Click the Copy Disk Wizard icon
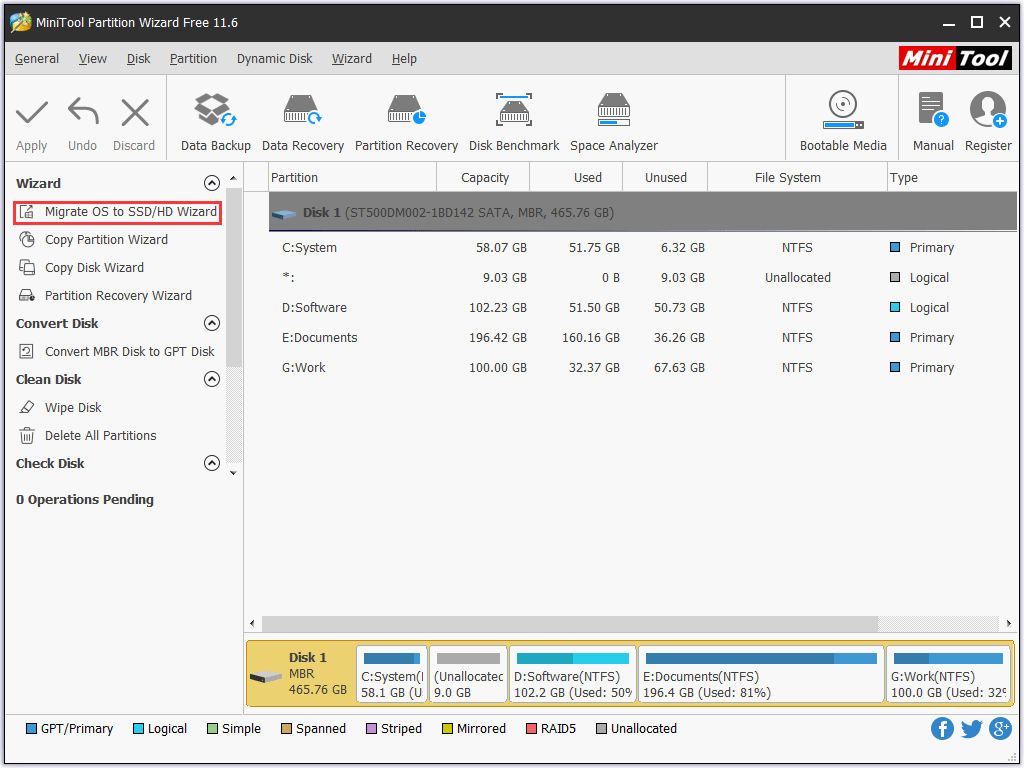Viewport: 1024px width, 768px height. point(27,268)
